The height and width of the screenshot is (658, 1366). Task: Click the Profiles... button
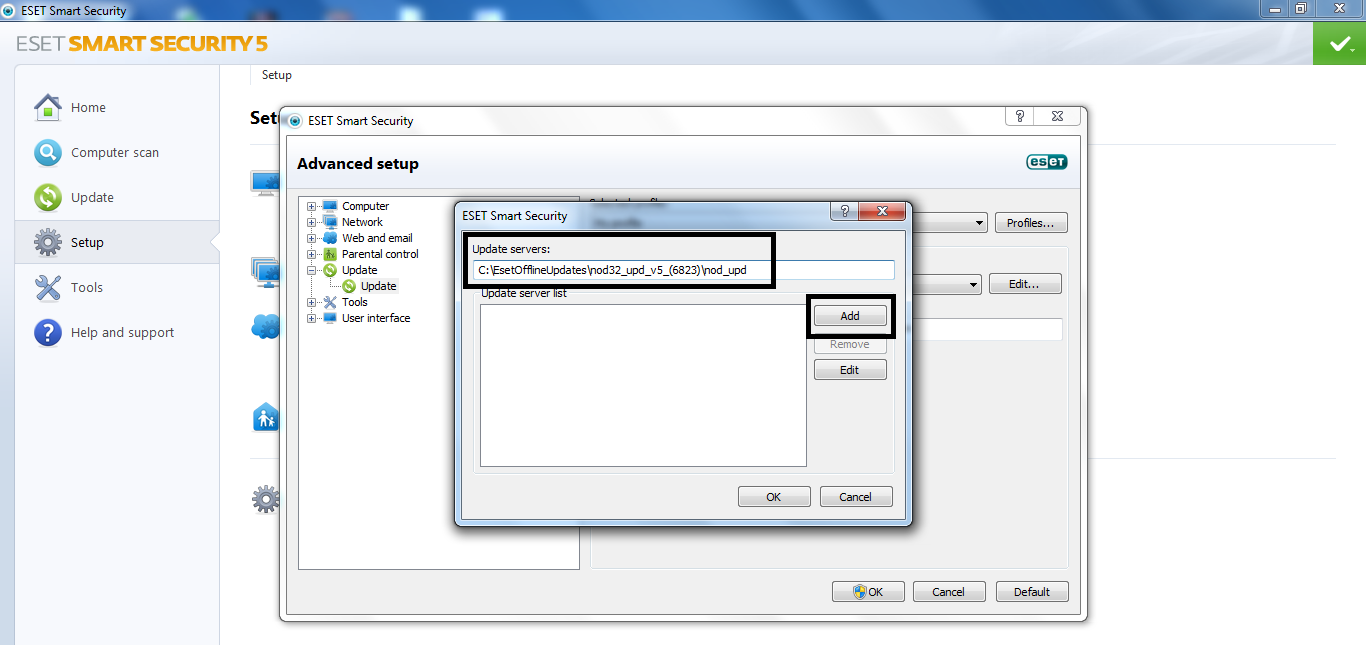[1031, 223]
